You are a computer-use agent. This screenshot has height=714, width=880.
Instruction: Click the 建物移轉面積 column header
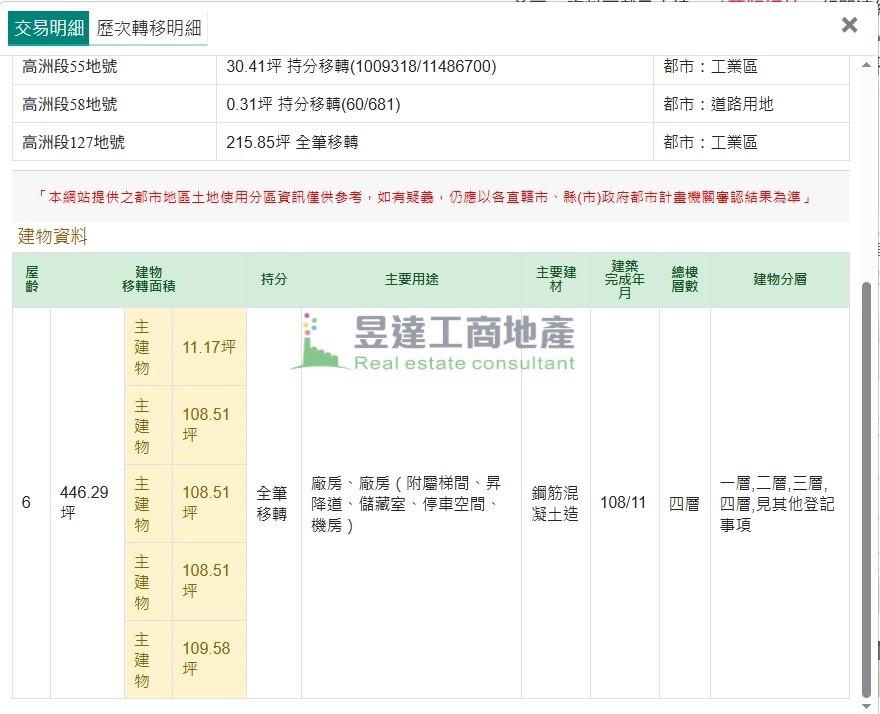[148, 279]
